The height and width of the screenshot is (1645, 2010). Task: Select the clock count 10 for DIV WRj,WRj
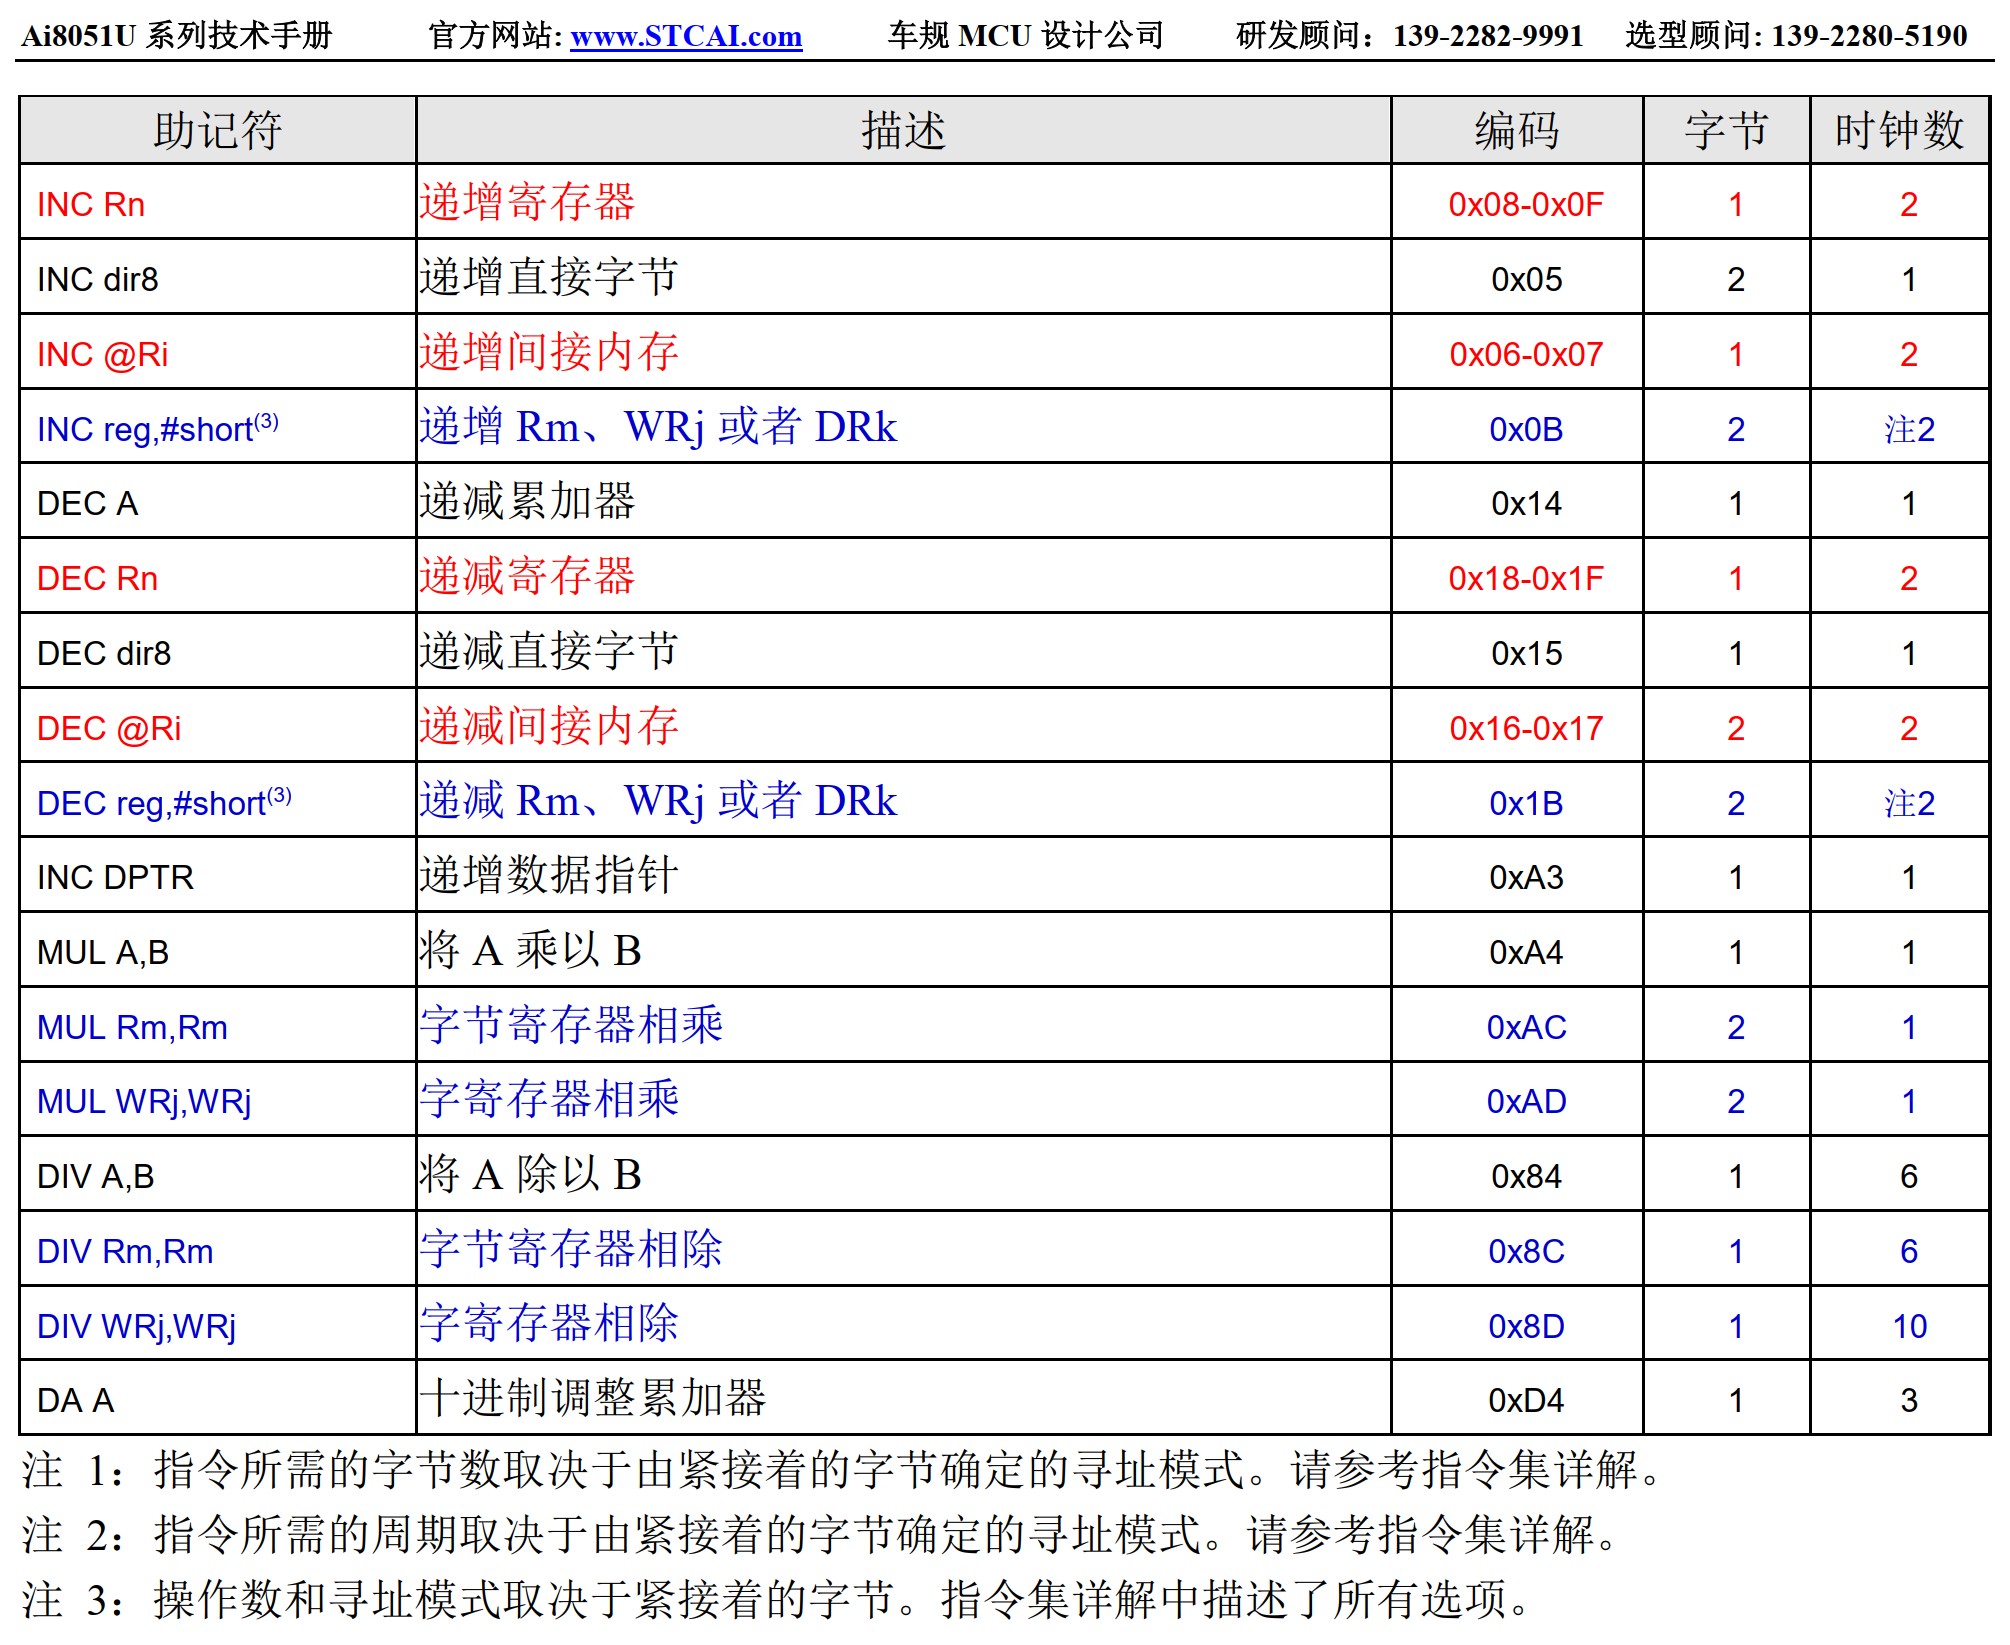click(1908, 1326)
